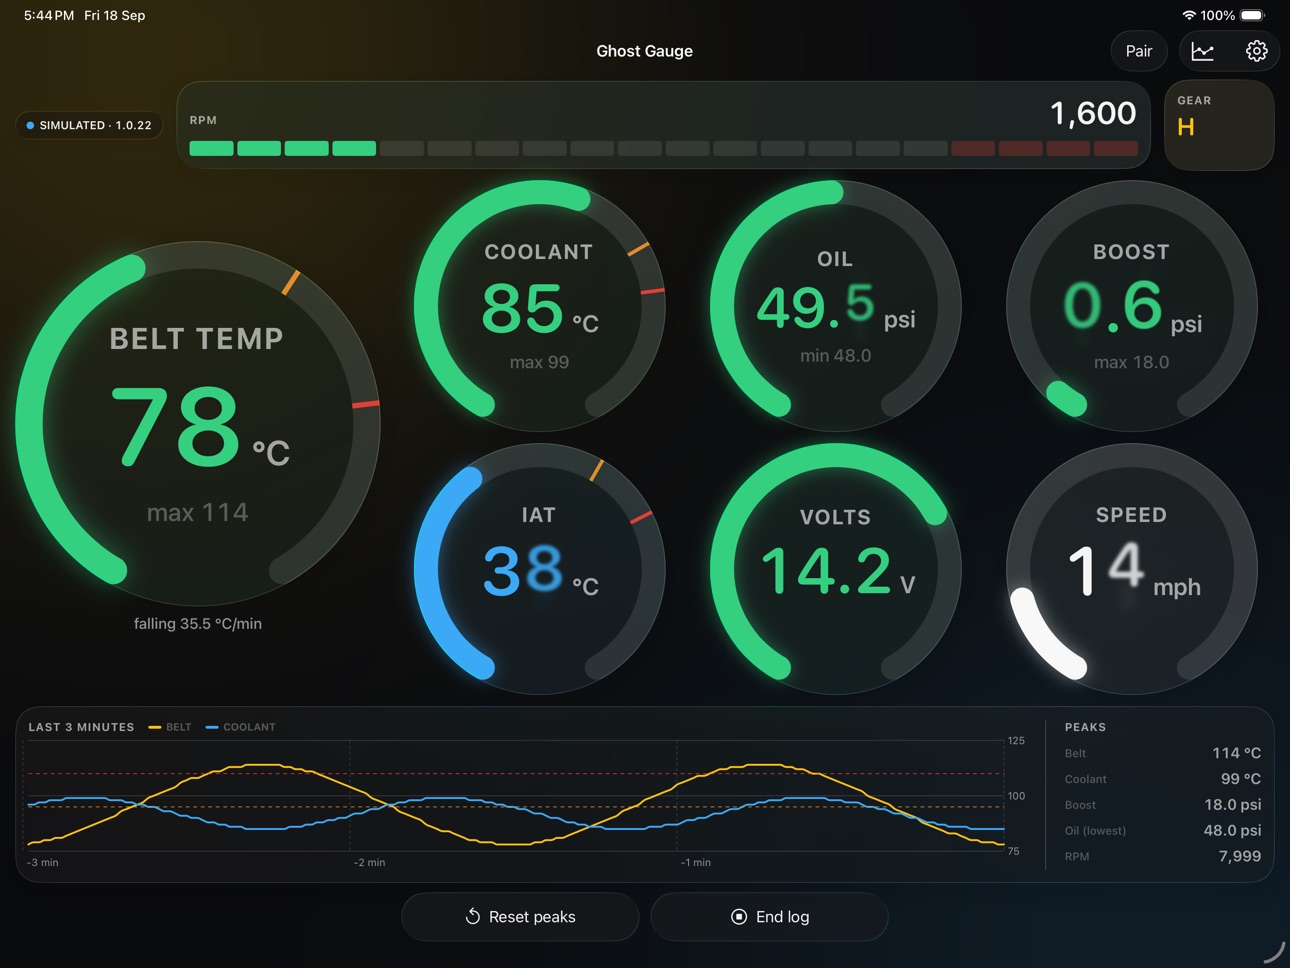The width and height of the screenshot is (1290, 968).
Task: Select the Coolant gauge
Action: (x=539, y=306)
